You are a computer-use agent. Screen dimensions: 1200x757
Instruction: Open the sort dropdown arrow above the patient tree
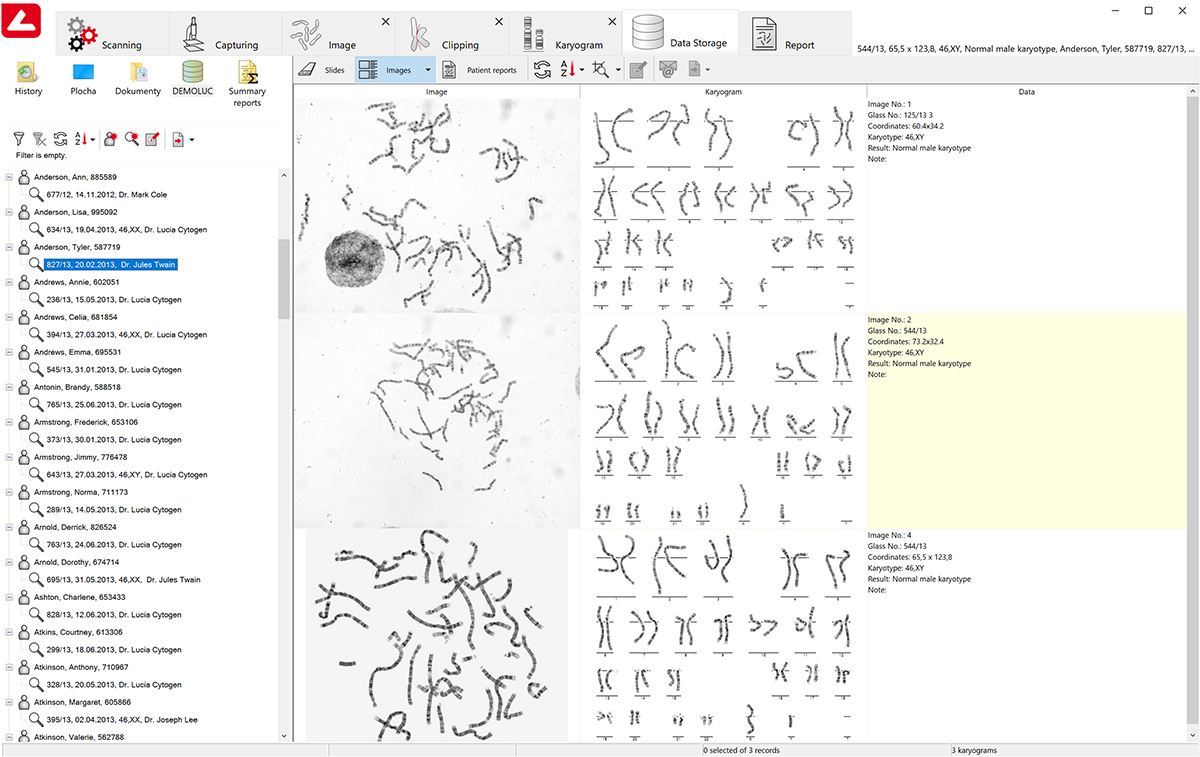93,140
